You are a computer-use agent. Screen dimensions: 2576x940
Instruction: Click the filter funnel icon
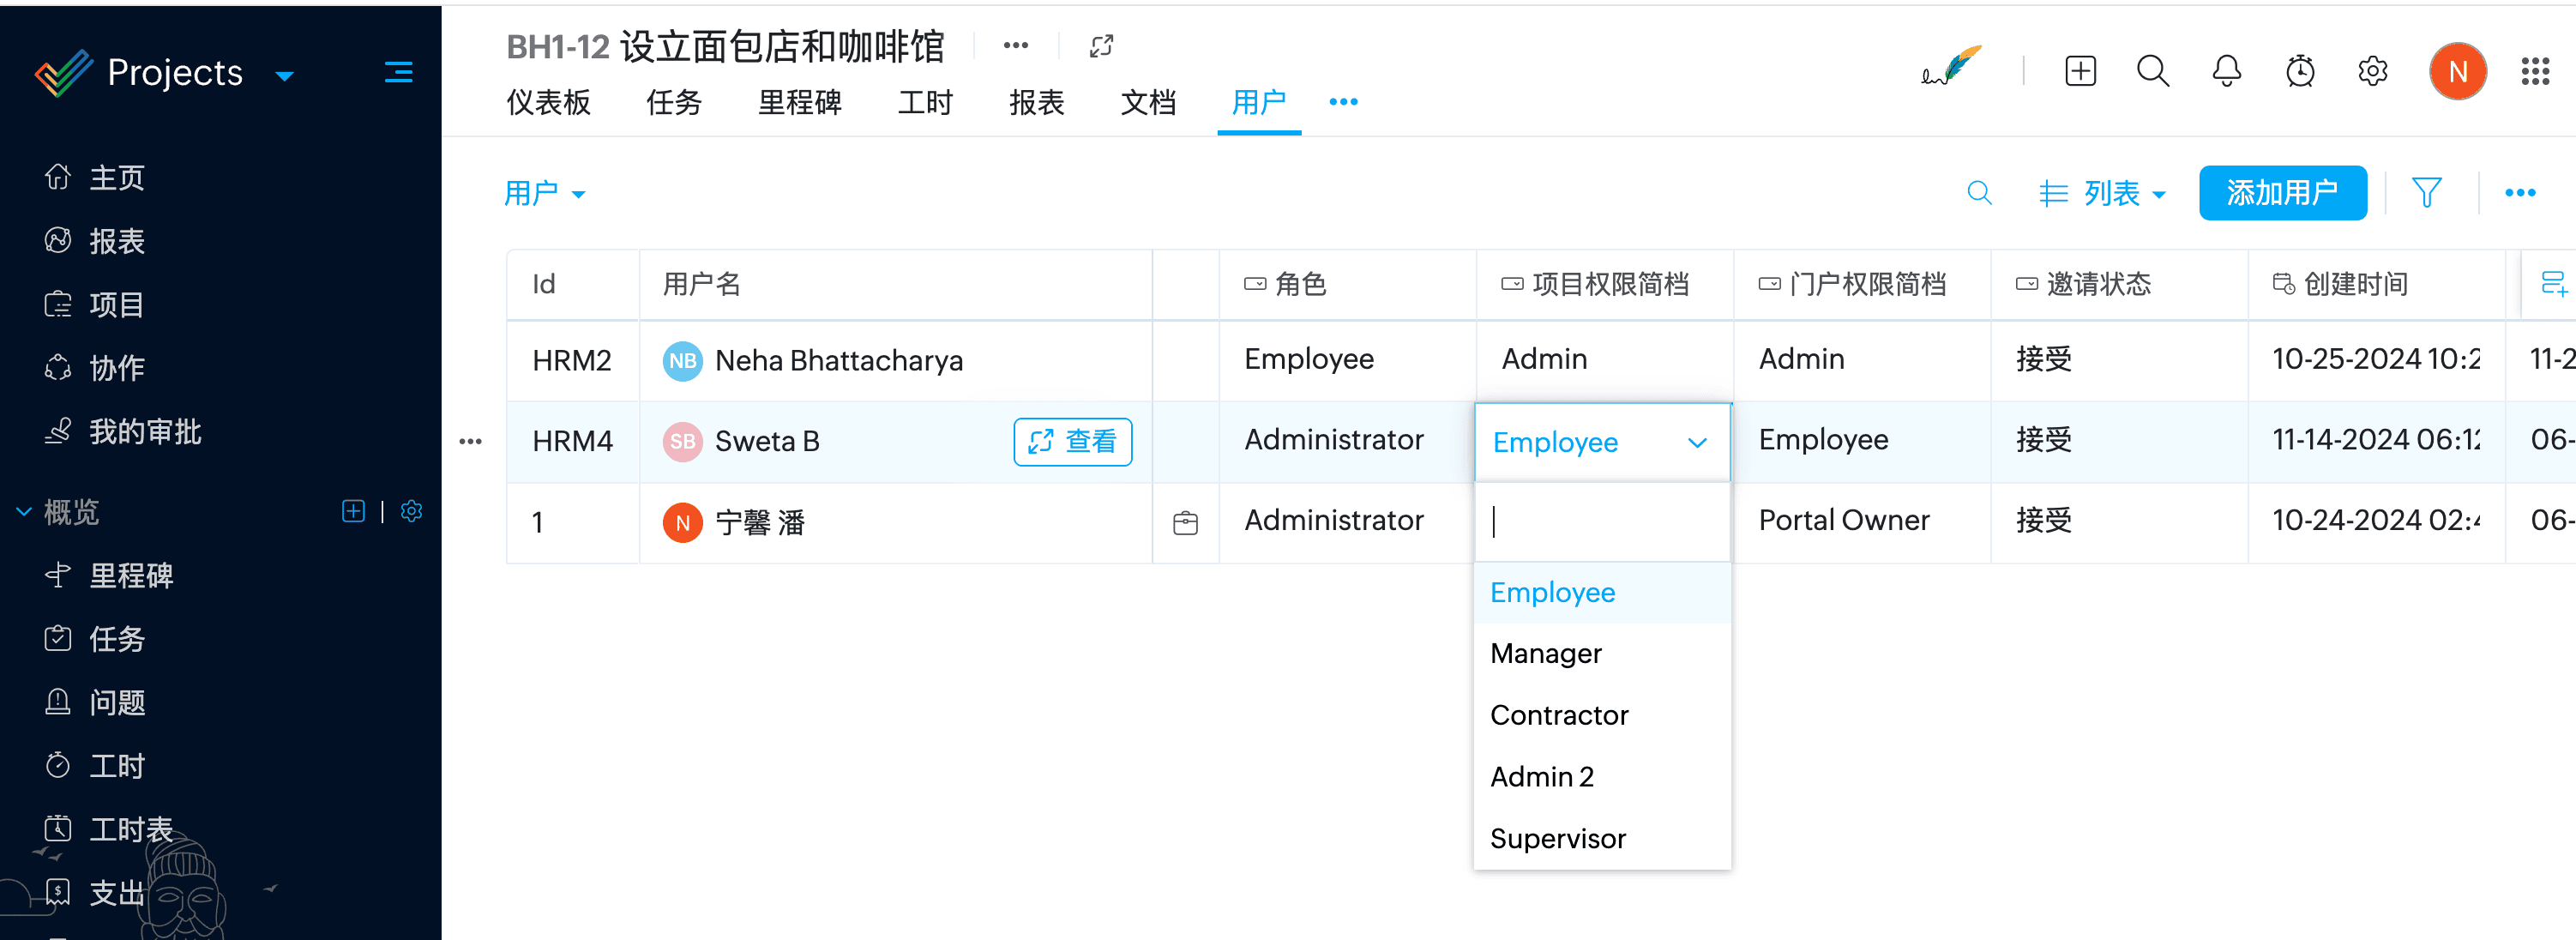click(x=2426, y=192)
